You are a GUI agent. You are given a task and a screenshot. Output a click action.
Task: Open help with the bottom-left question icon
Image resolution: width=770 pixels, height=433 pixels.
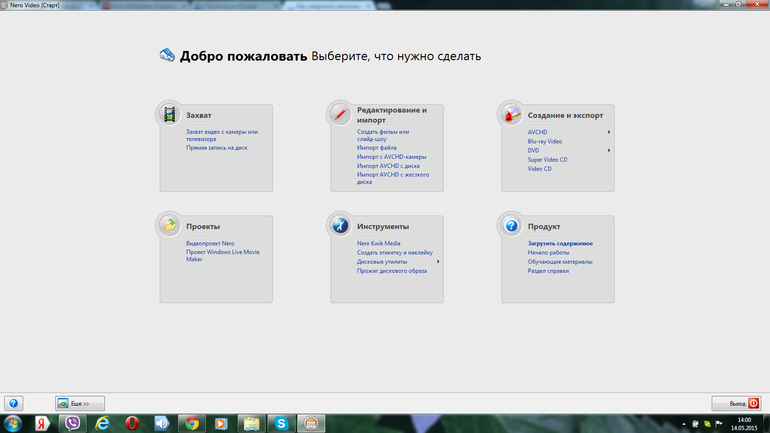(x=13, y=403)
